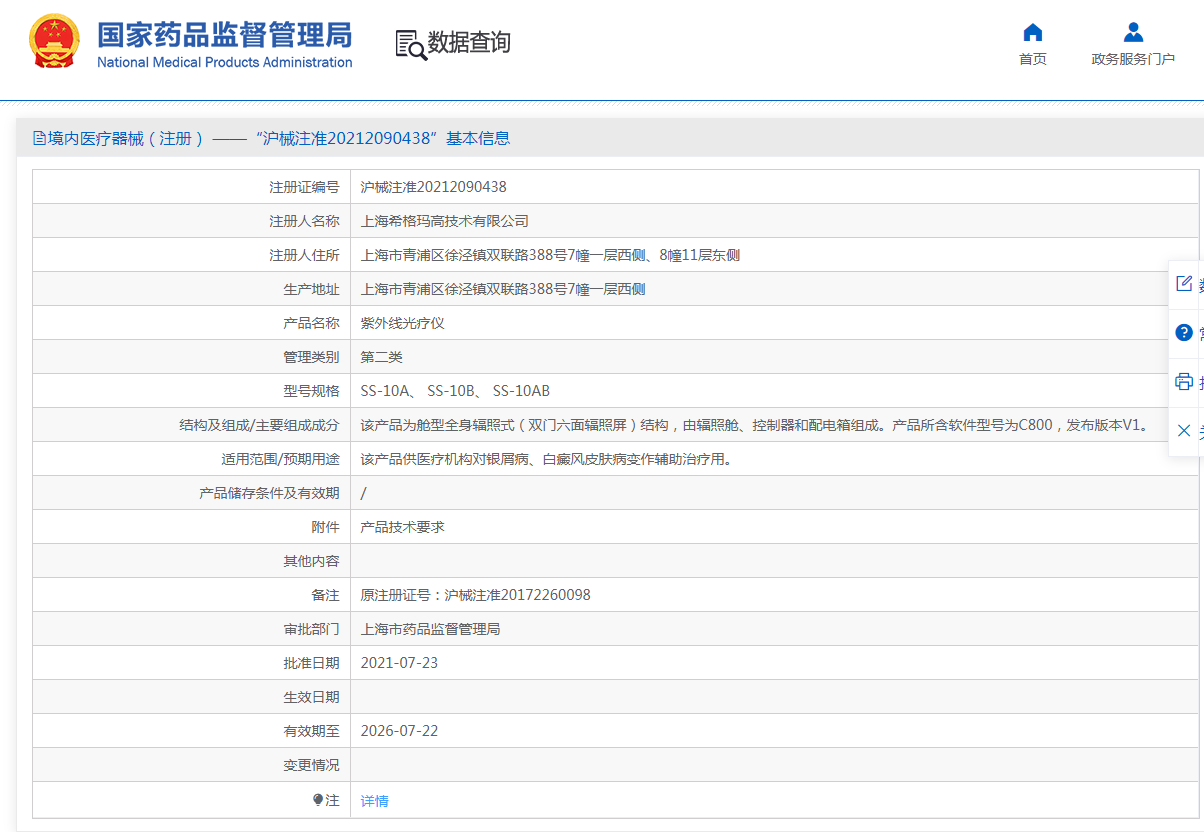Click 原注册证号 remark value

click(x=476, y=595)
